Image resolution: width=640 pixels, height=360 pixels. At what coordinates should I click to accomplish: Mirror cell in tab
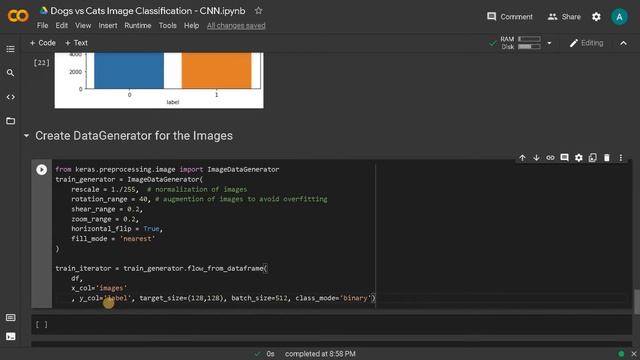click(593, 158)
